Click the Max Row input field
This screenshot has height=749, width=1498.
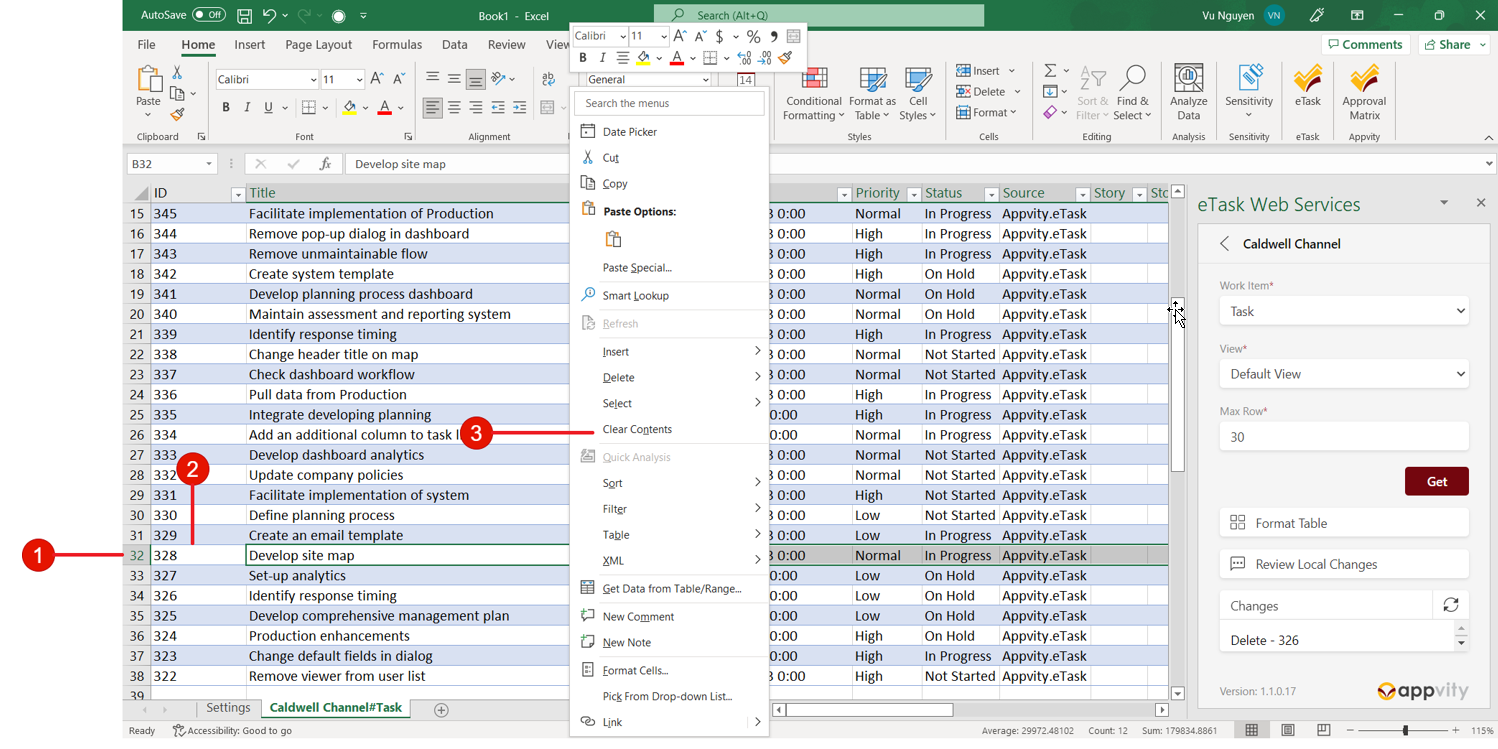[x=1343, y=437]
